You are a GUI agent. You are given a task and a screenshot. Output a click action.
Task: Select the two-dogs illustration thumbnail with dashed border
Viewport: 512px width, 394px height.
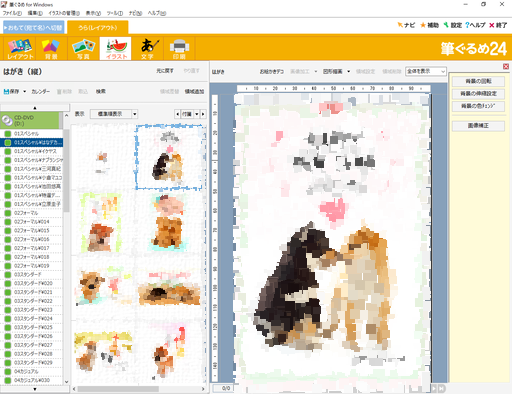tap(170, 157)
